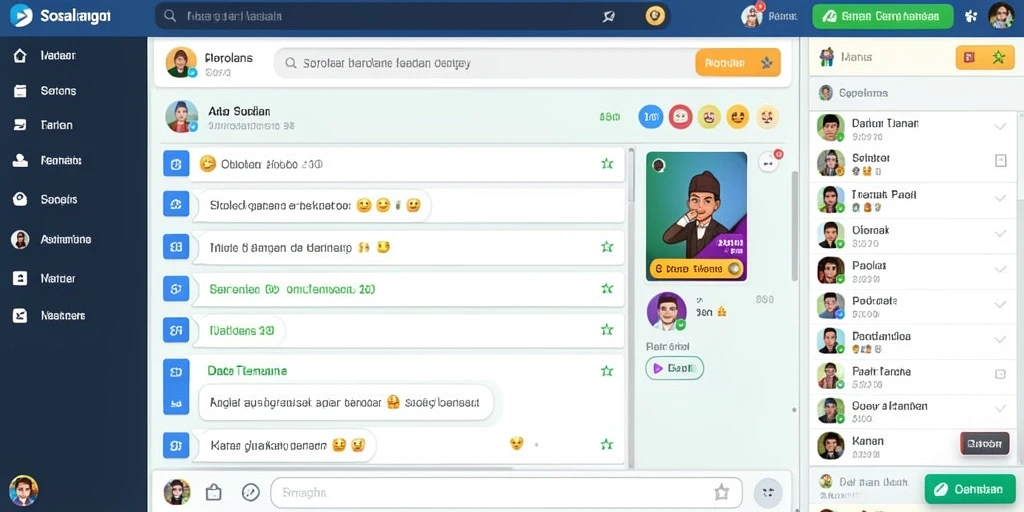
Task: Open the Farlon sidebar icon
Action: coord(20,125)
